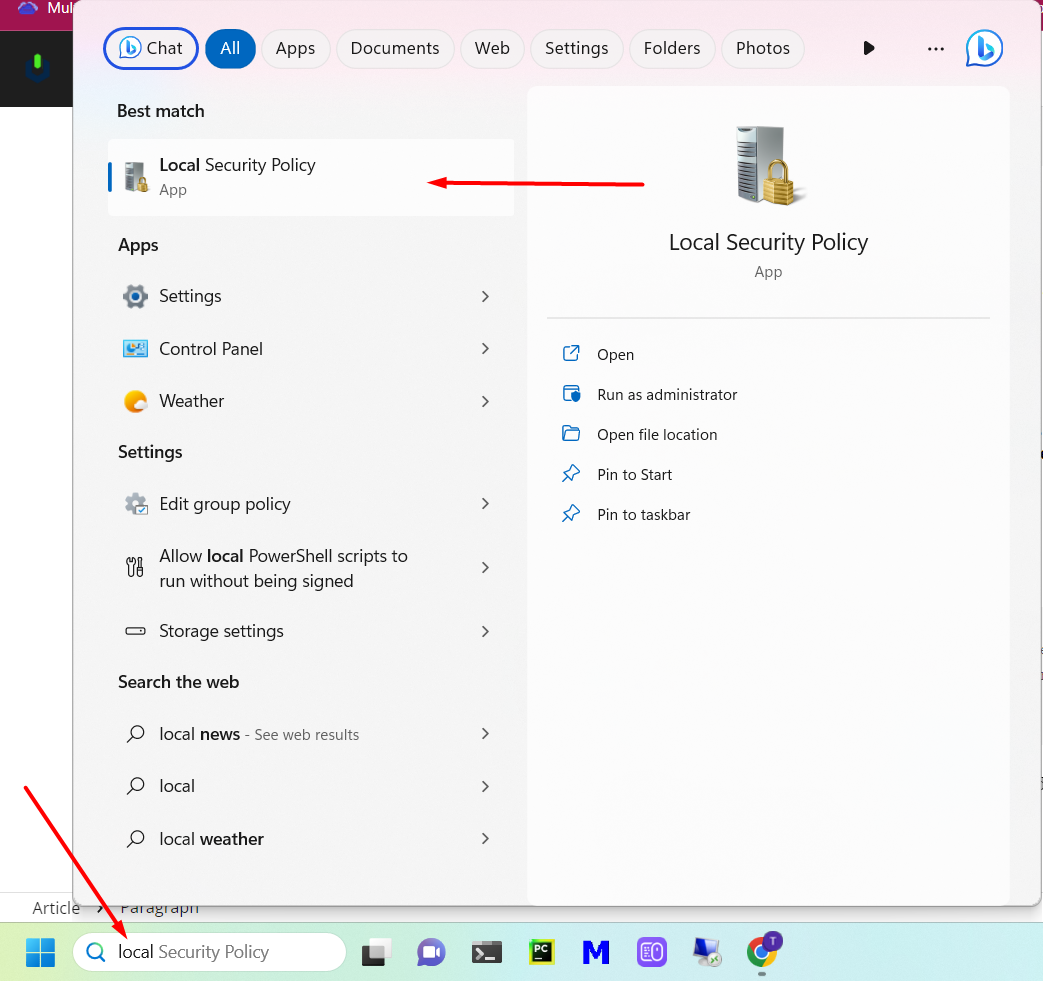Click the Bing icon in the search panel
1043x981 pixels.
983,48
